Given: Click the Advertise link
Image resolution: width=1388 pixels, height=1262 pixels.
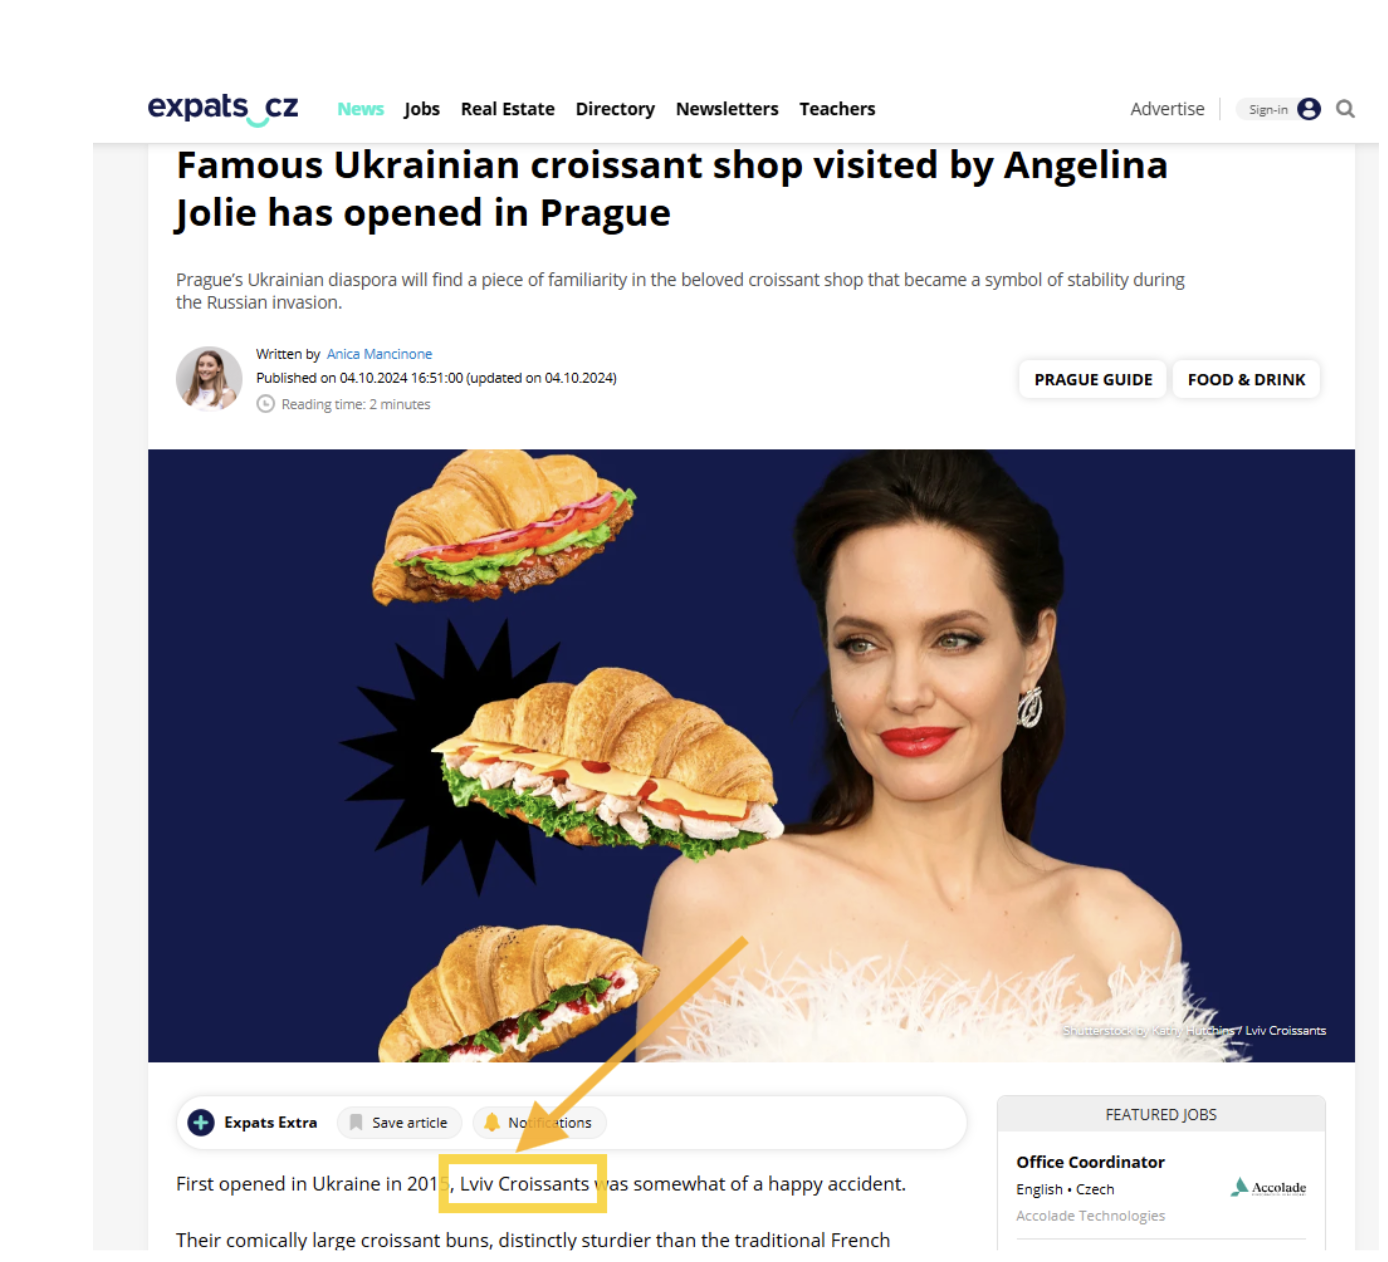Looking at the screenshot, I should (x=1167, y=109).
